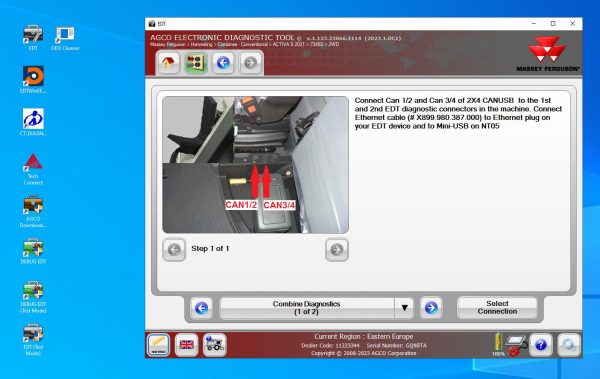Click the connector location photo
Image resolution: width=600 pixels, height=379 pixels.
[x=256, y=165]
